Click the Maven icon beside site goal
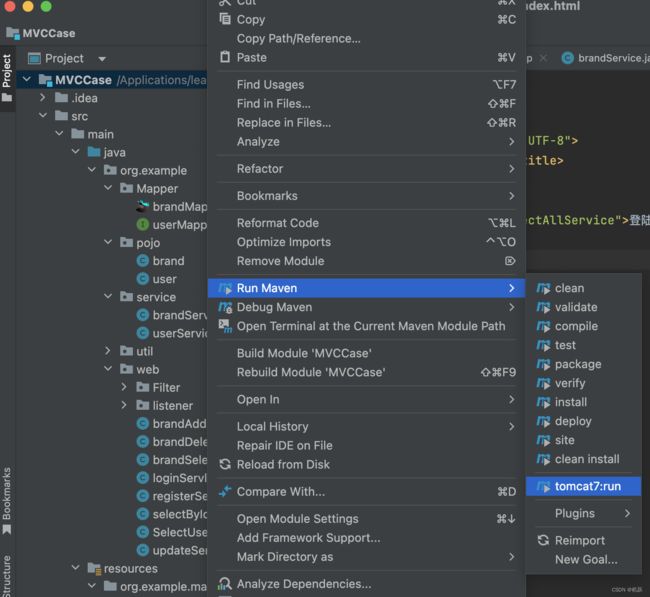This screenshot has height=597, width=650. tap(543, 440)
